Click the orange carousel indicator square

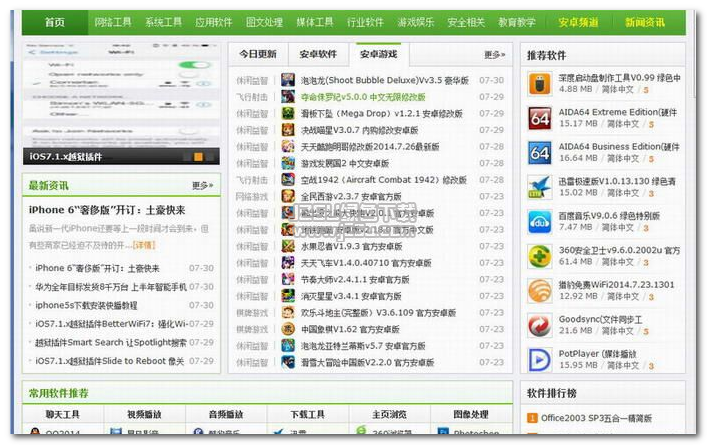198,157
